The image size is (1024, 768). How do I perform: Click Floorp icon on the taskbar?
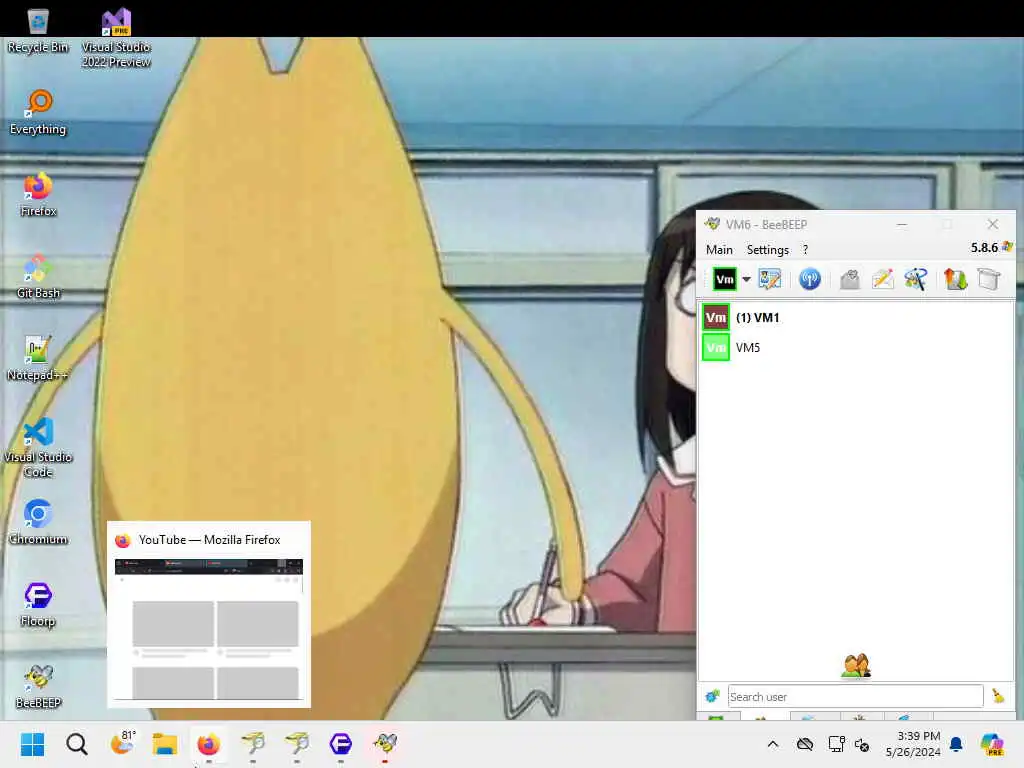(341, 744)
